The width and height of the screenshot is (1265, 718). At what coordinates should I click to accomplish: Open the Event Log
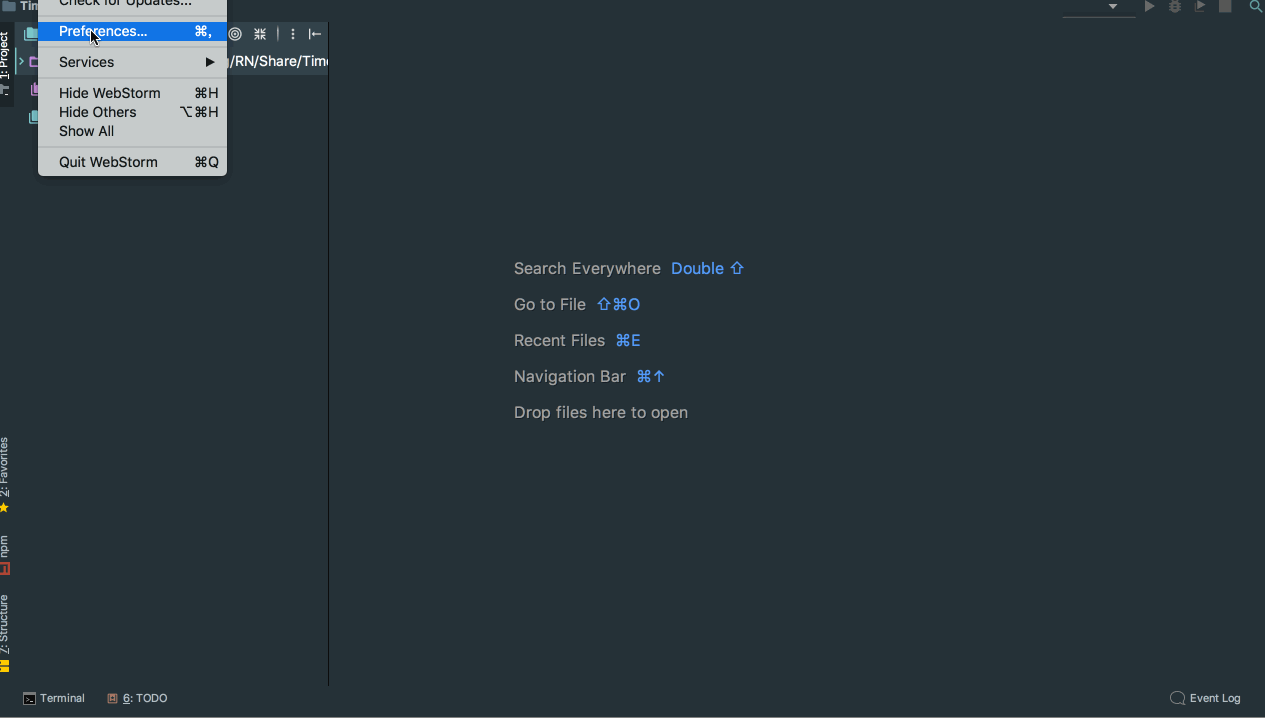(1205, 698)
